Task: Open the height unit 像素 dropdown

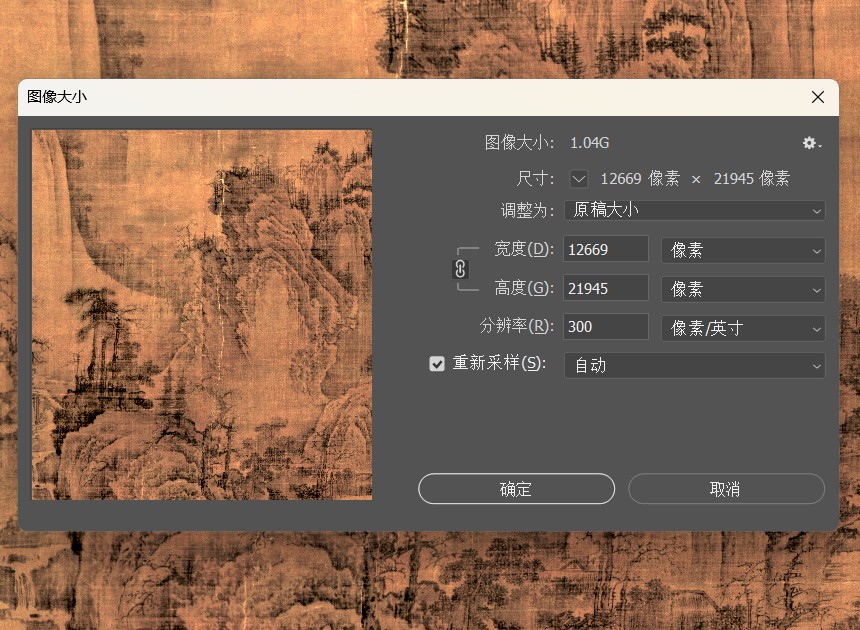Action: point(743,290)
